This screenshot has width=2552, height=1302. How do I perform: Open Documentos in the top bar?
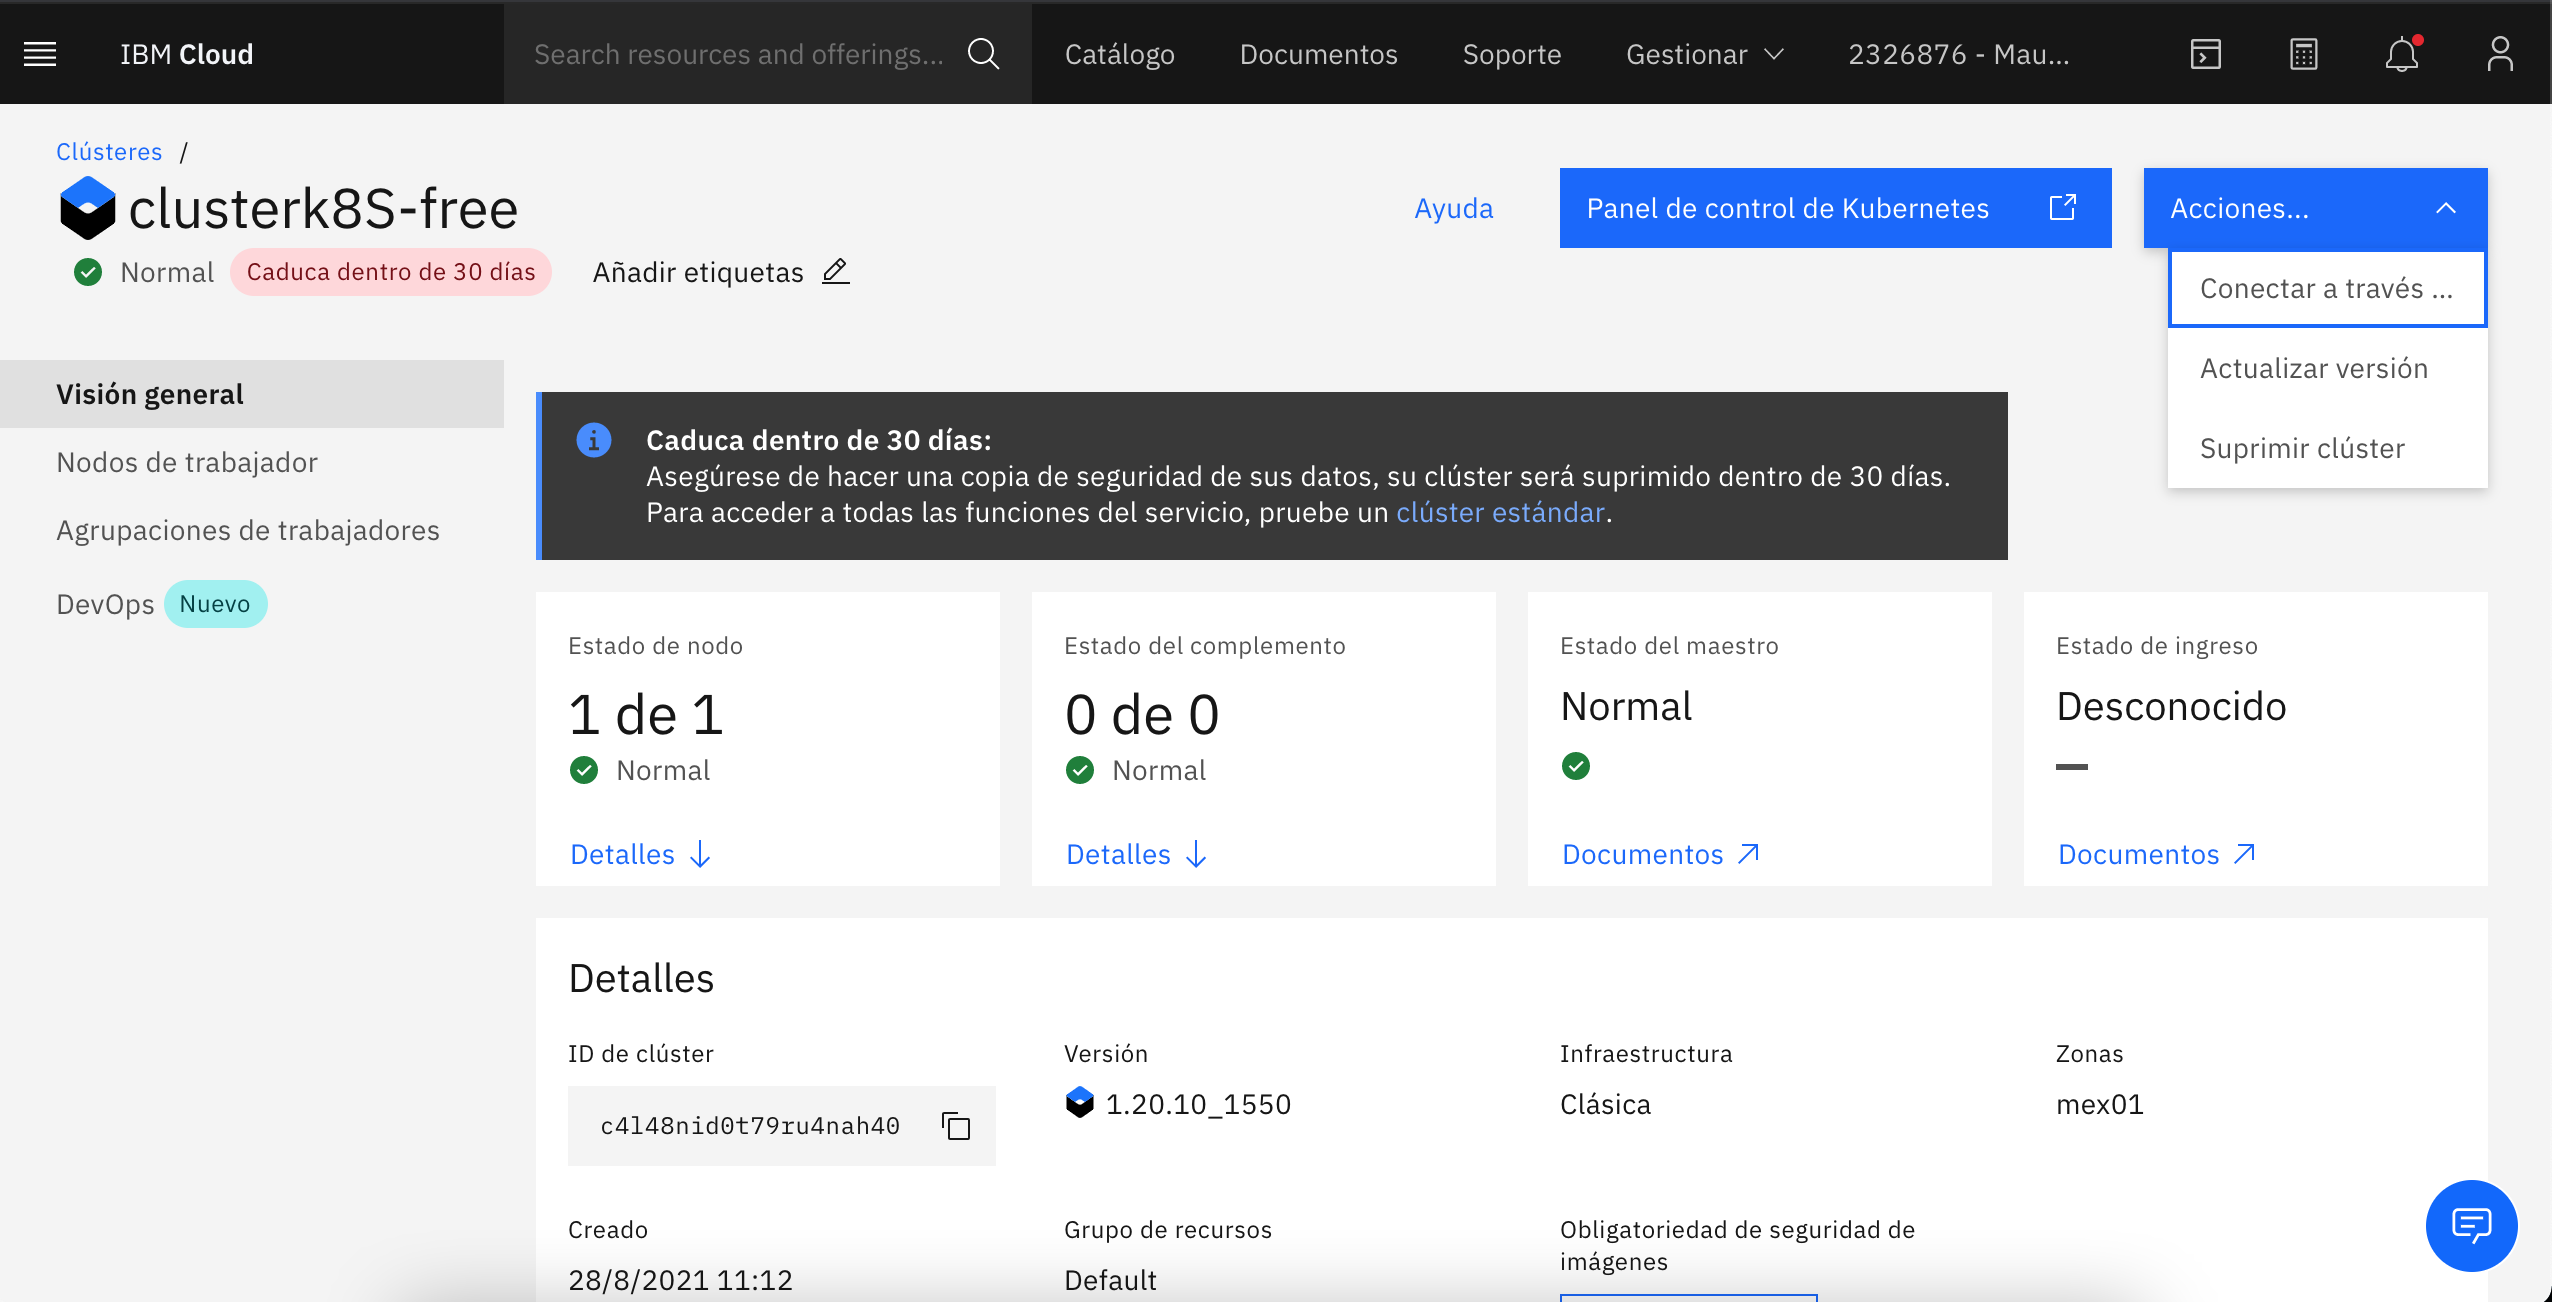pos(1318,54)
